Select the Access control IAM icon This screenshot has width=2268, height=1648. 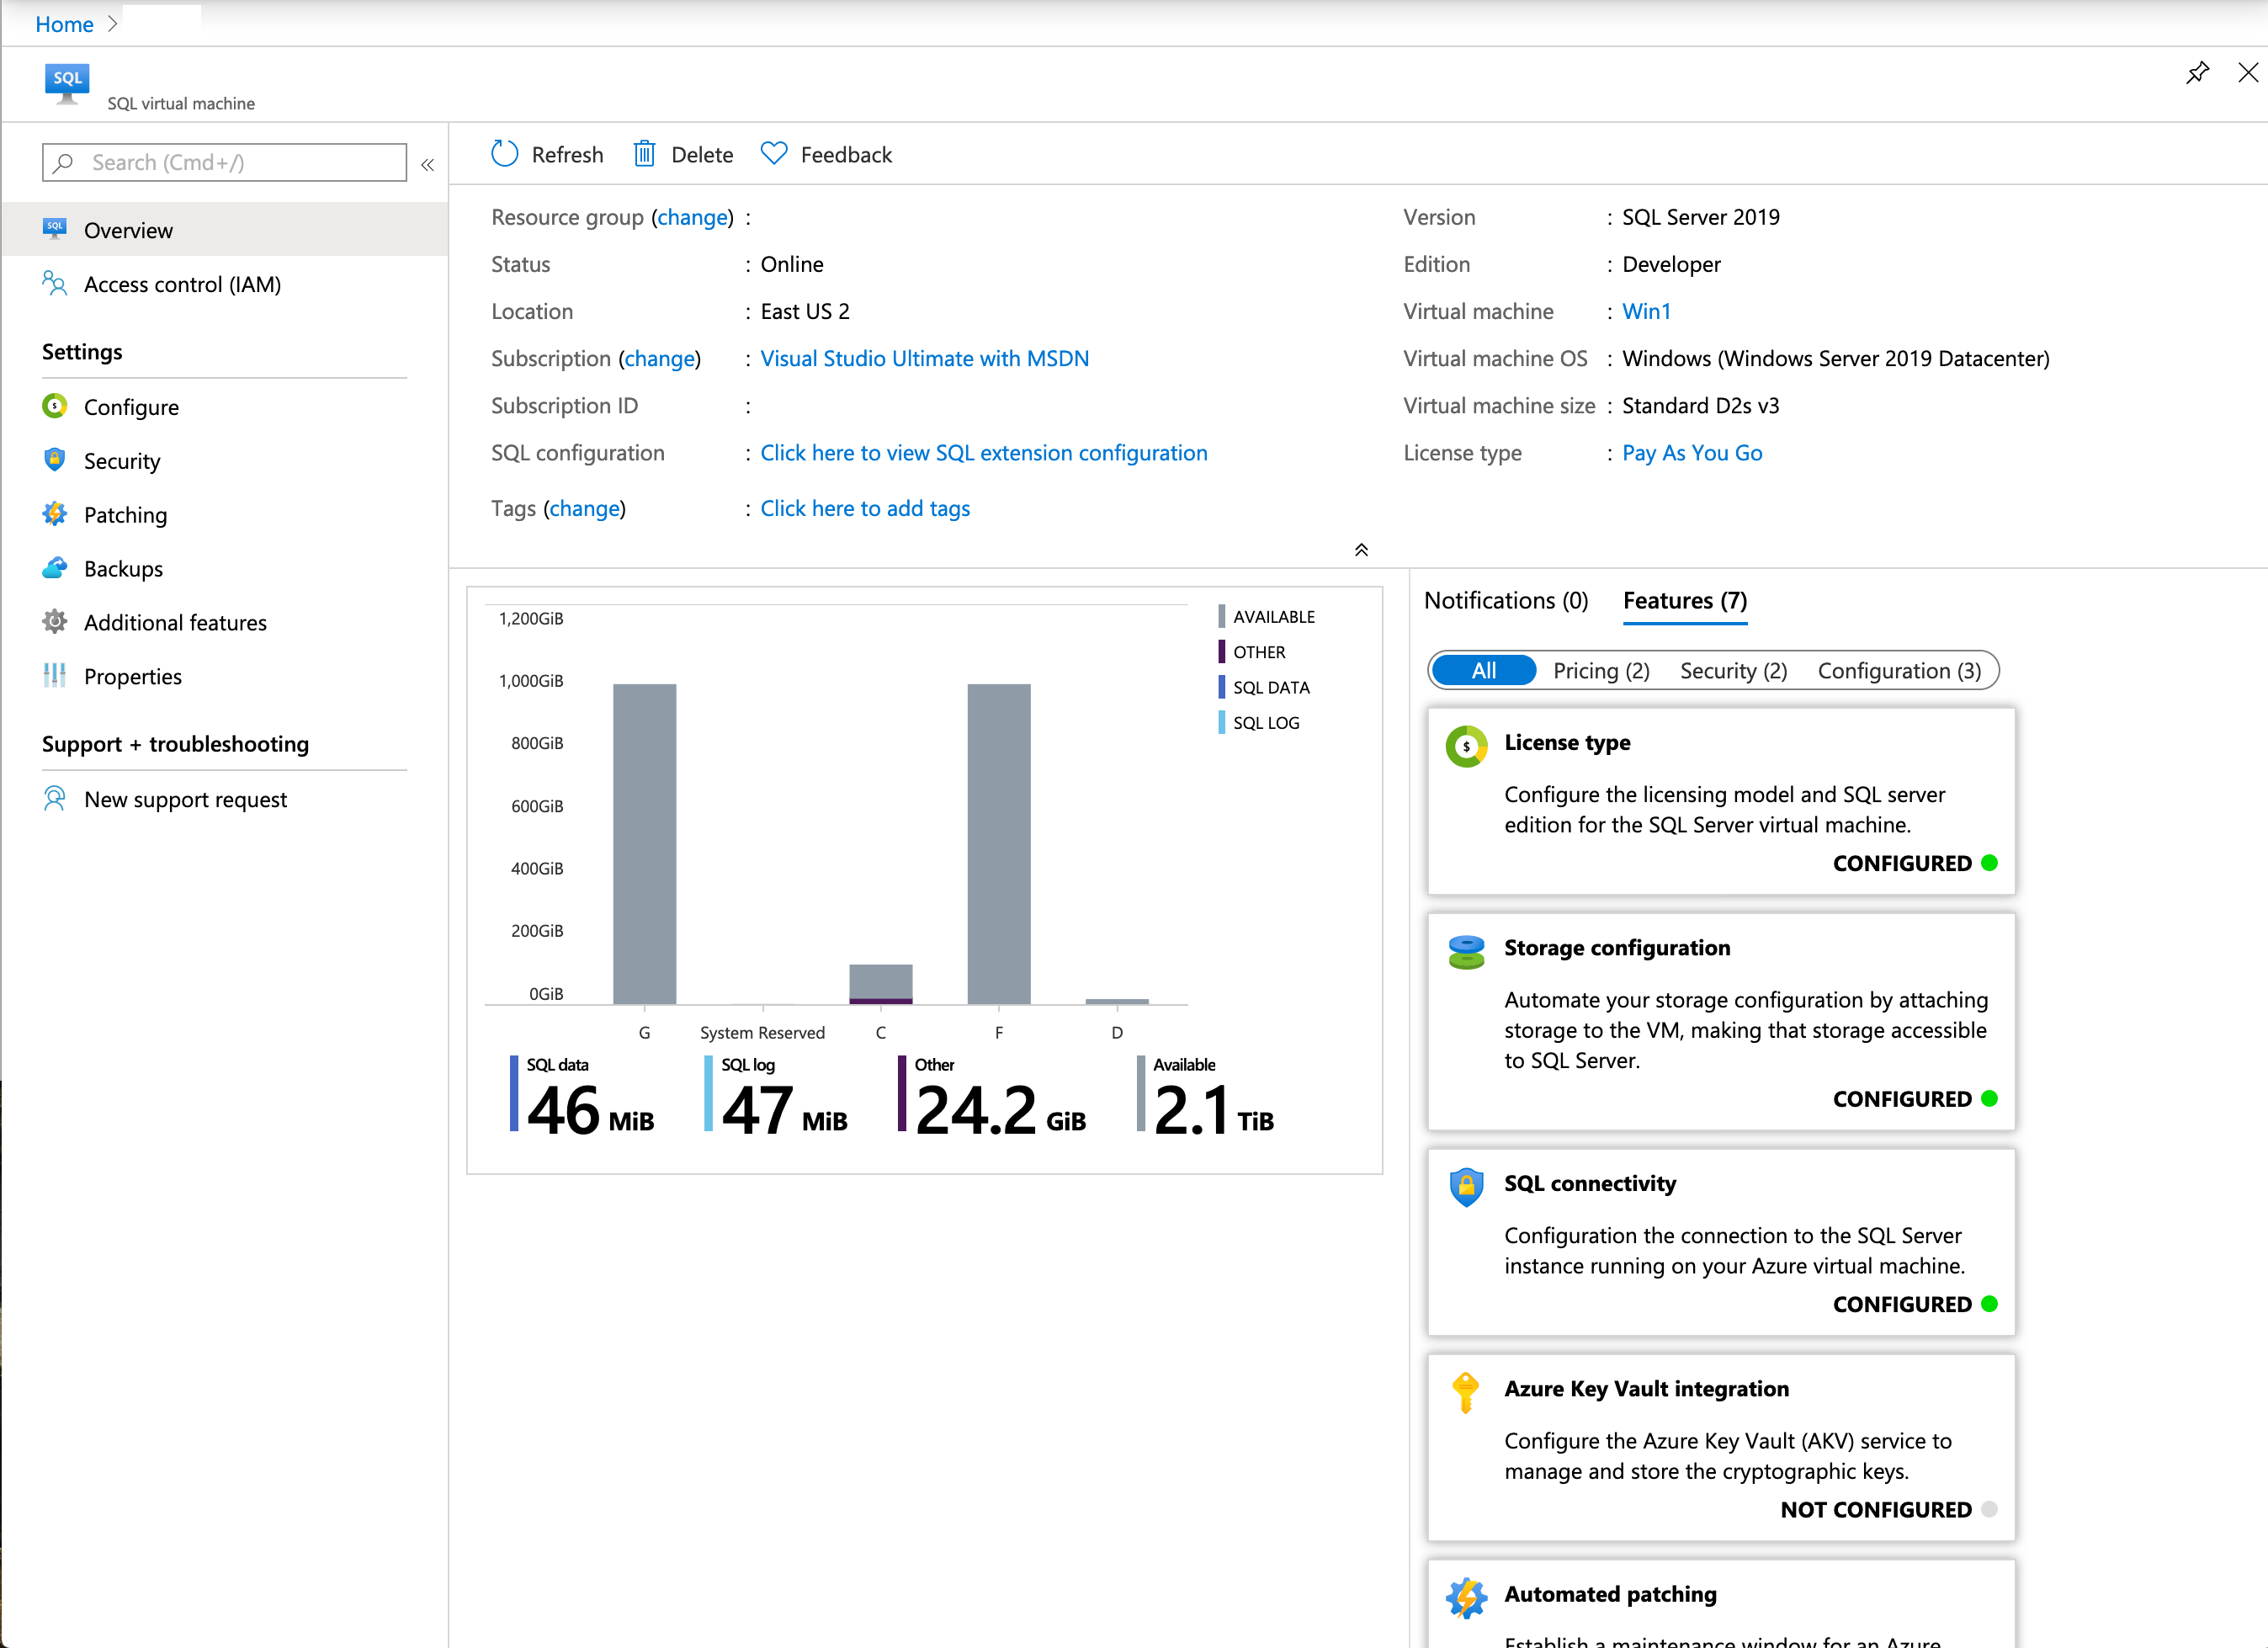[x=55, y=284]
